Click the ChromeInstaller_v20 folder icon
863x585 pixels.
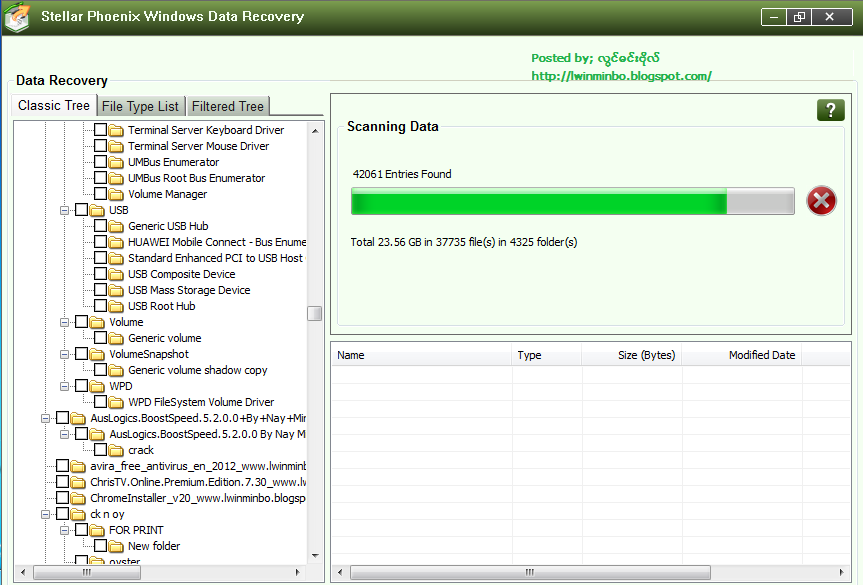pyautogui.click(x=78, y=498)
